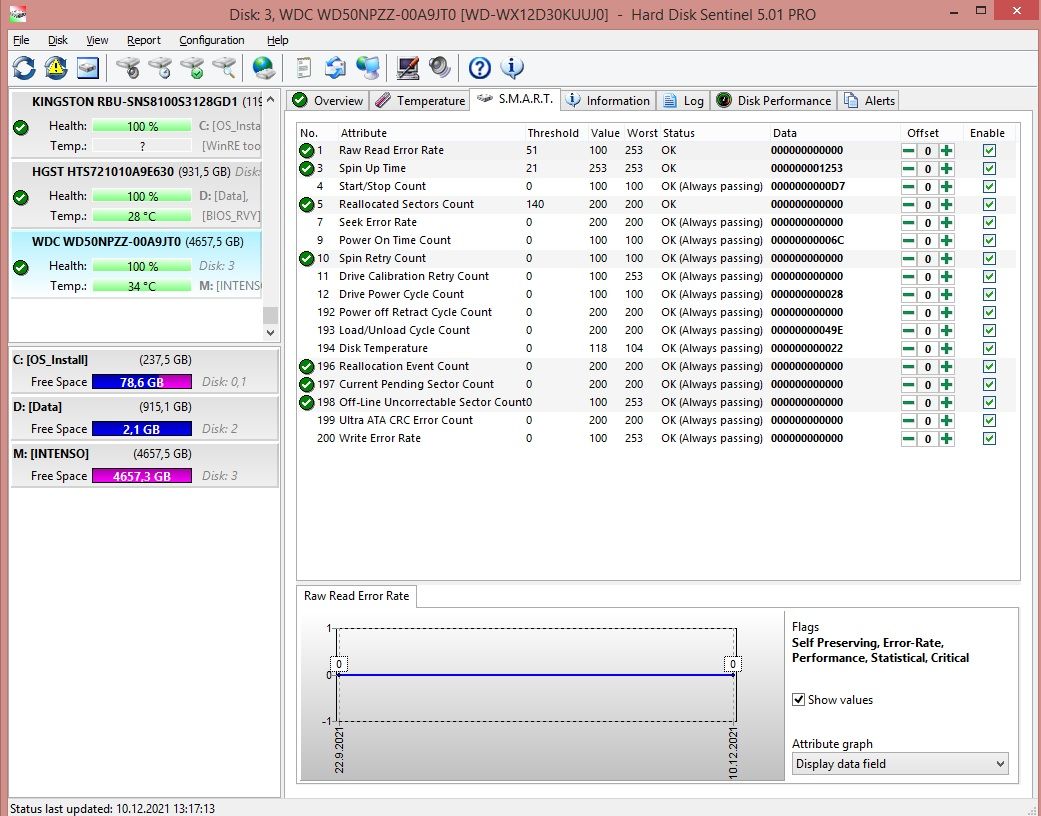Image resolution: width=1041 pixels, height=816 pixels.
Task: Open the notepad report toolbar icon
Action: [x=304, y=68]
